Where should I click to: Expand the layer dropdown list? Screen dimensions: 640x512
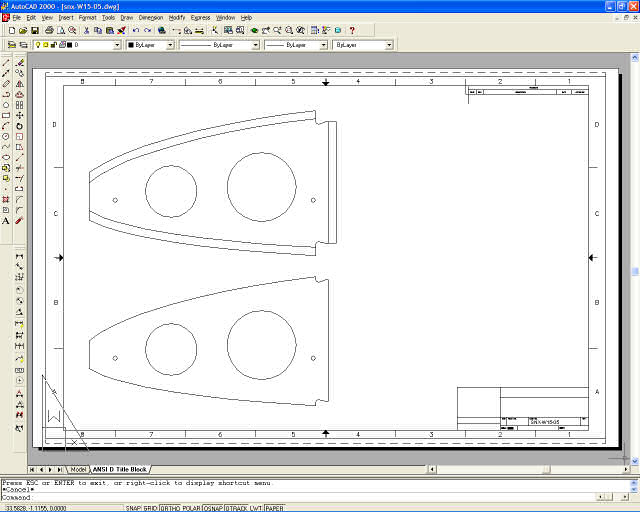coord(117,45)
